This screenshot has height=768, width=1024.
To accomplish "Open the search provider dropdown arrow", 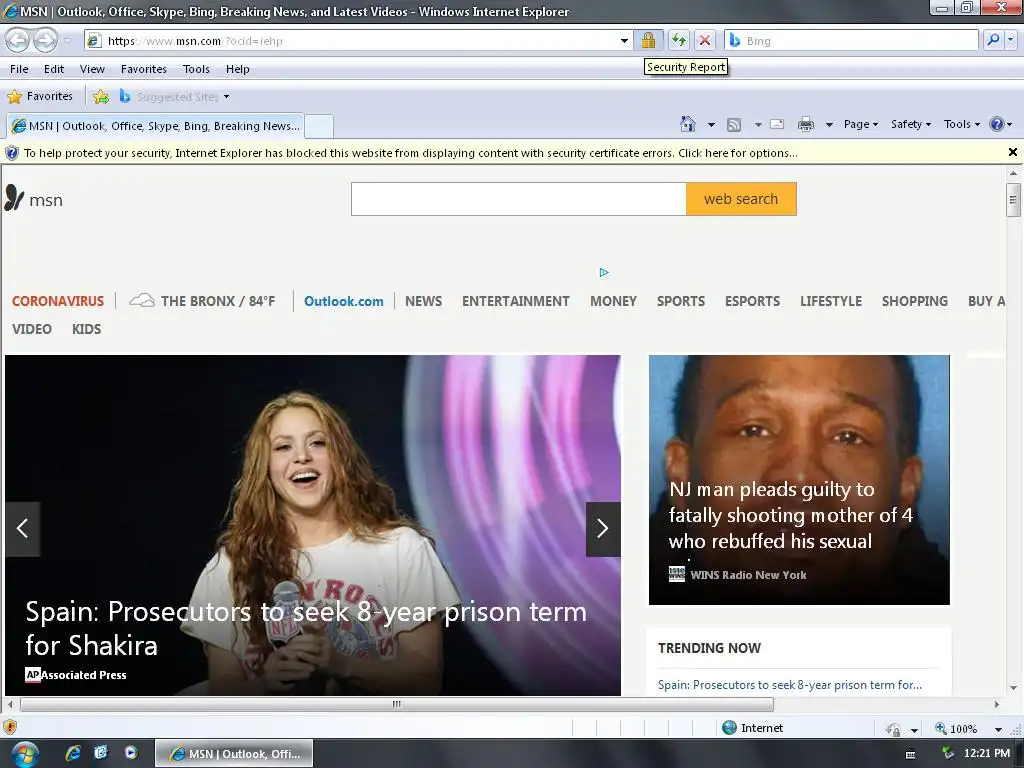I will point(1011,40).
